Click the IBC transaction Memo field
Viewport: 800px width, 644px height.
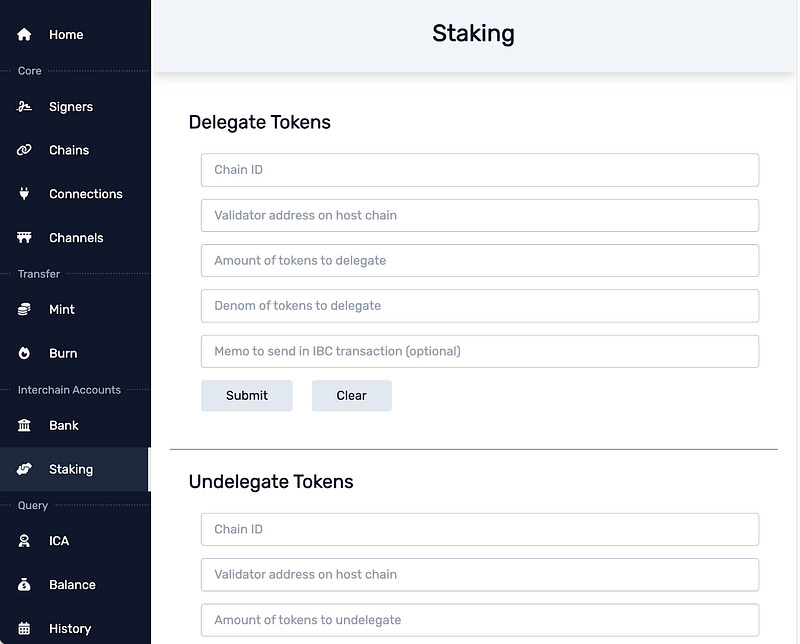[x=480, y=351]
